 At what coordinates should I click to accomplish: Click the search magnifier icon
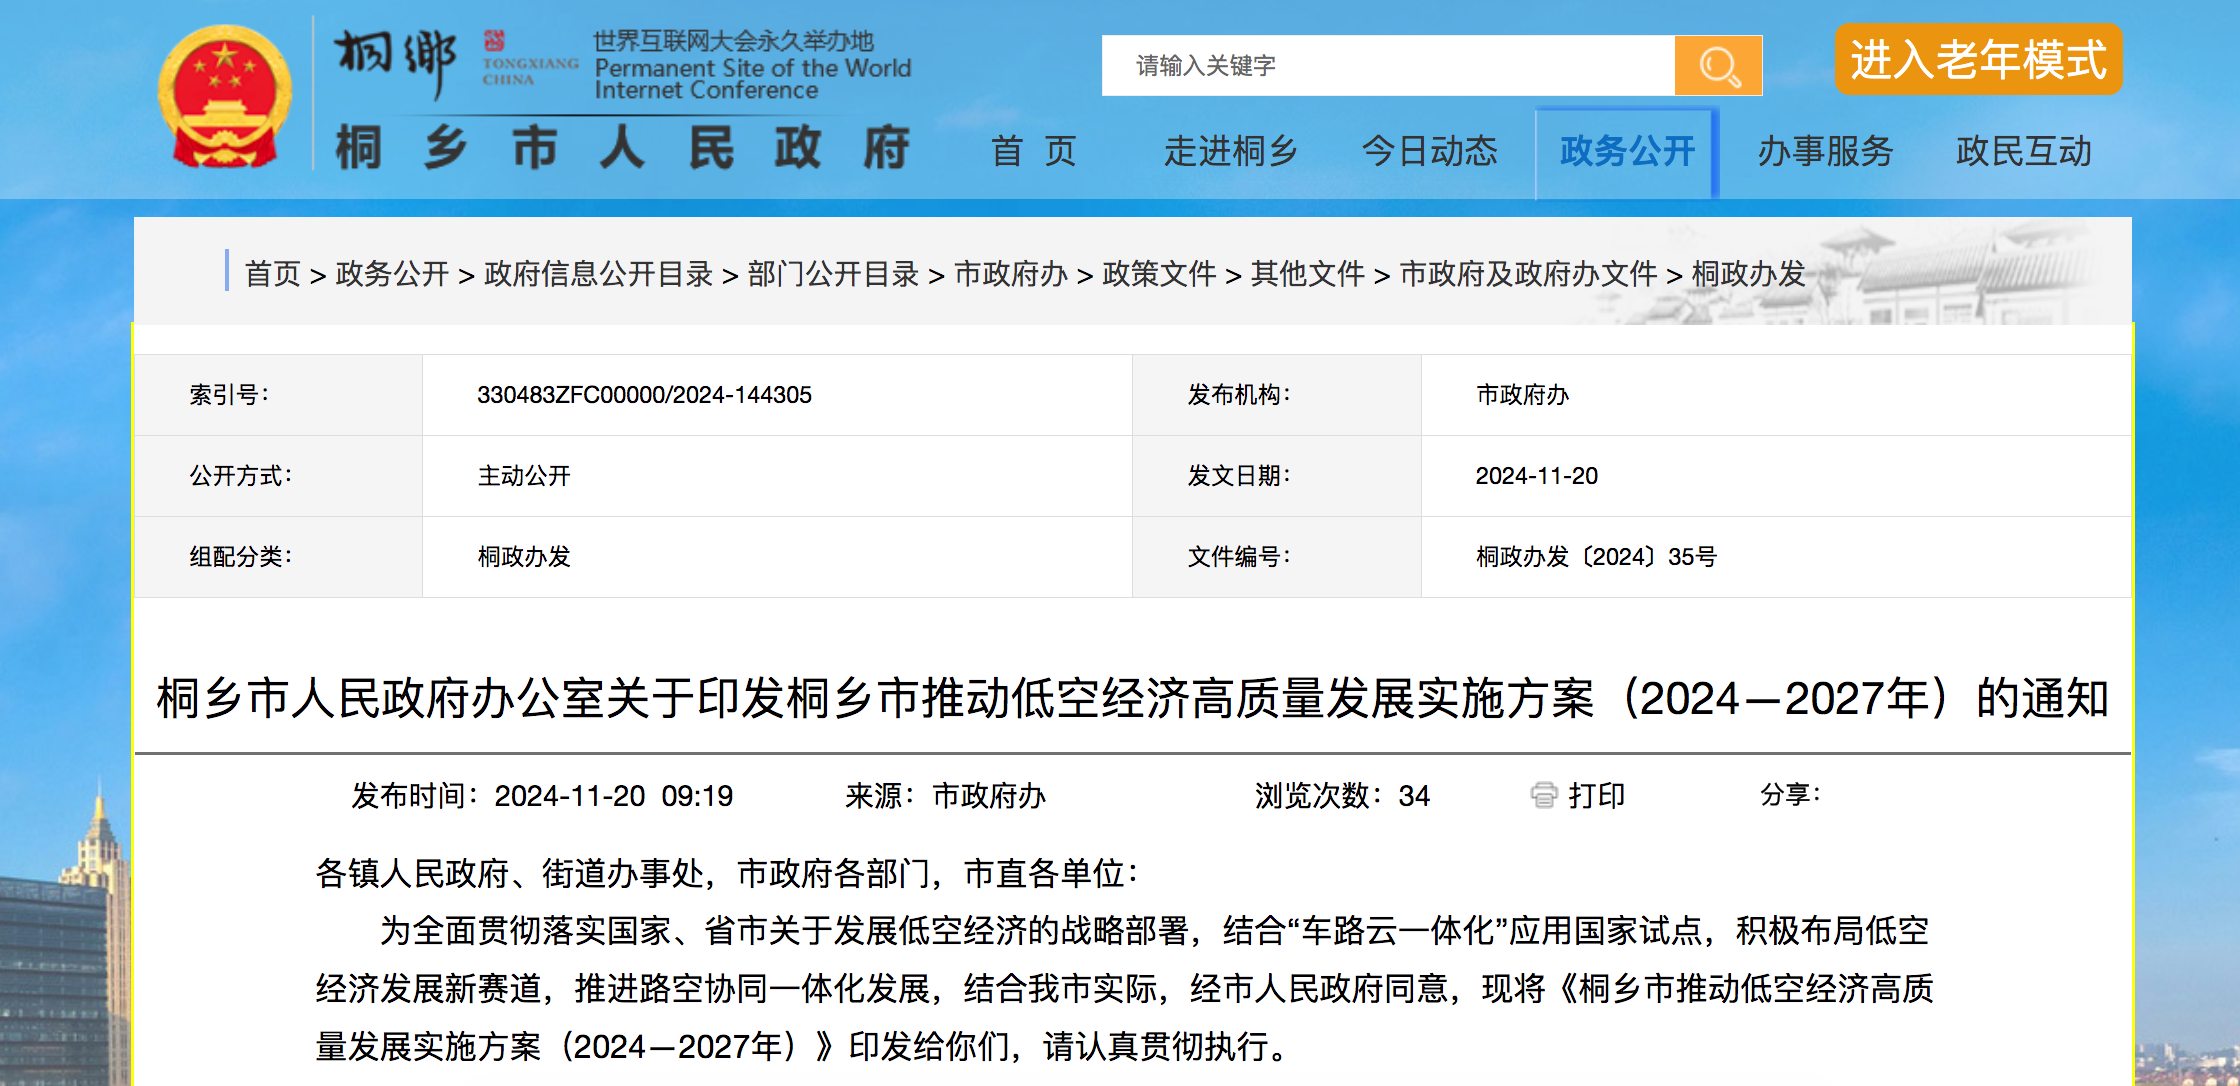(1718, 64)
